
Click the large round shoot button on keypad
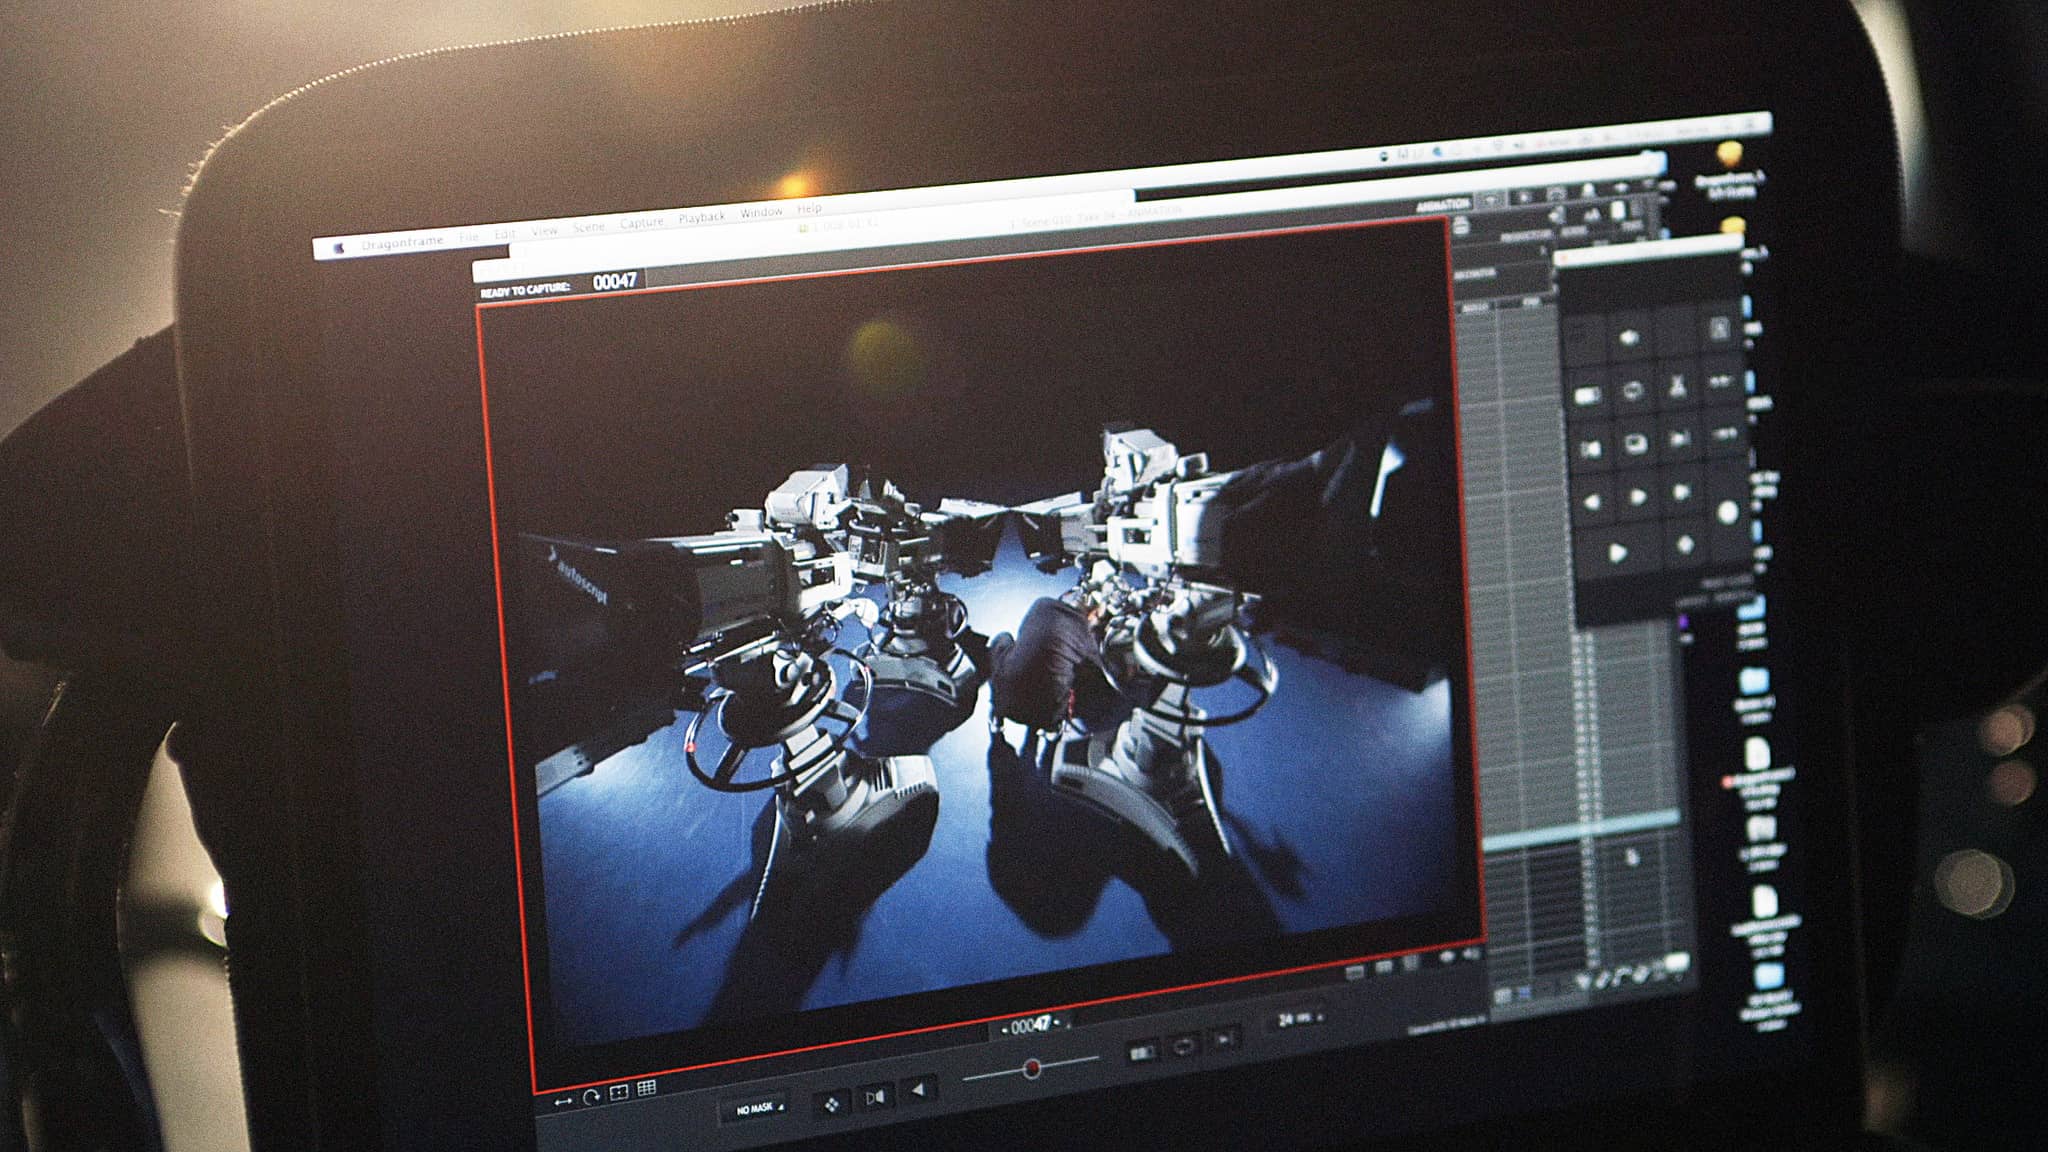click(1727, 512)
